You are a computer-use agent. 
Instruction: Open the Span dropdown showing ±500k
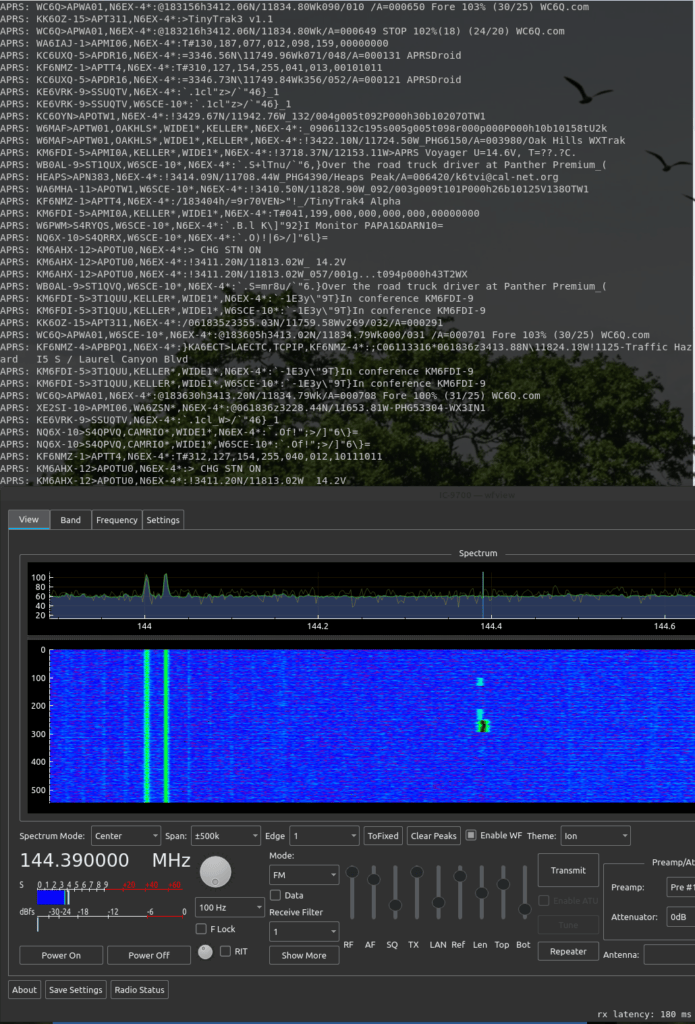click(x=225, y=835)
